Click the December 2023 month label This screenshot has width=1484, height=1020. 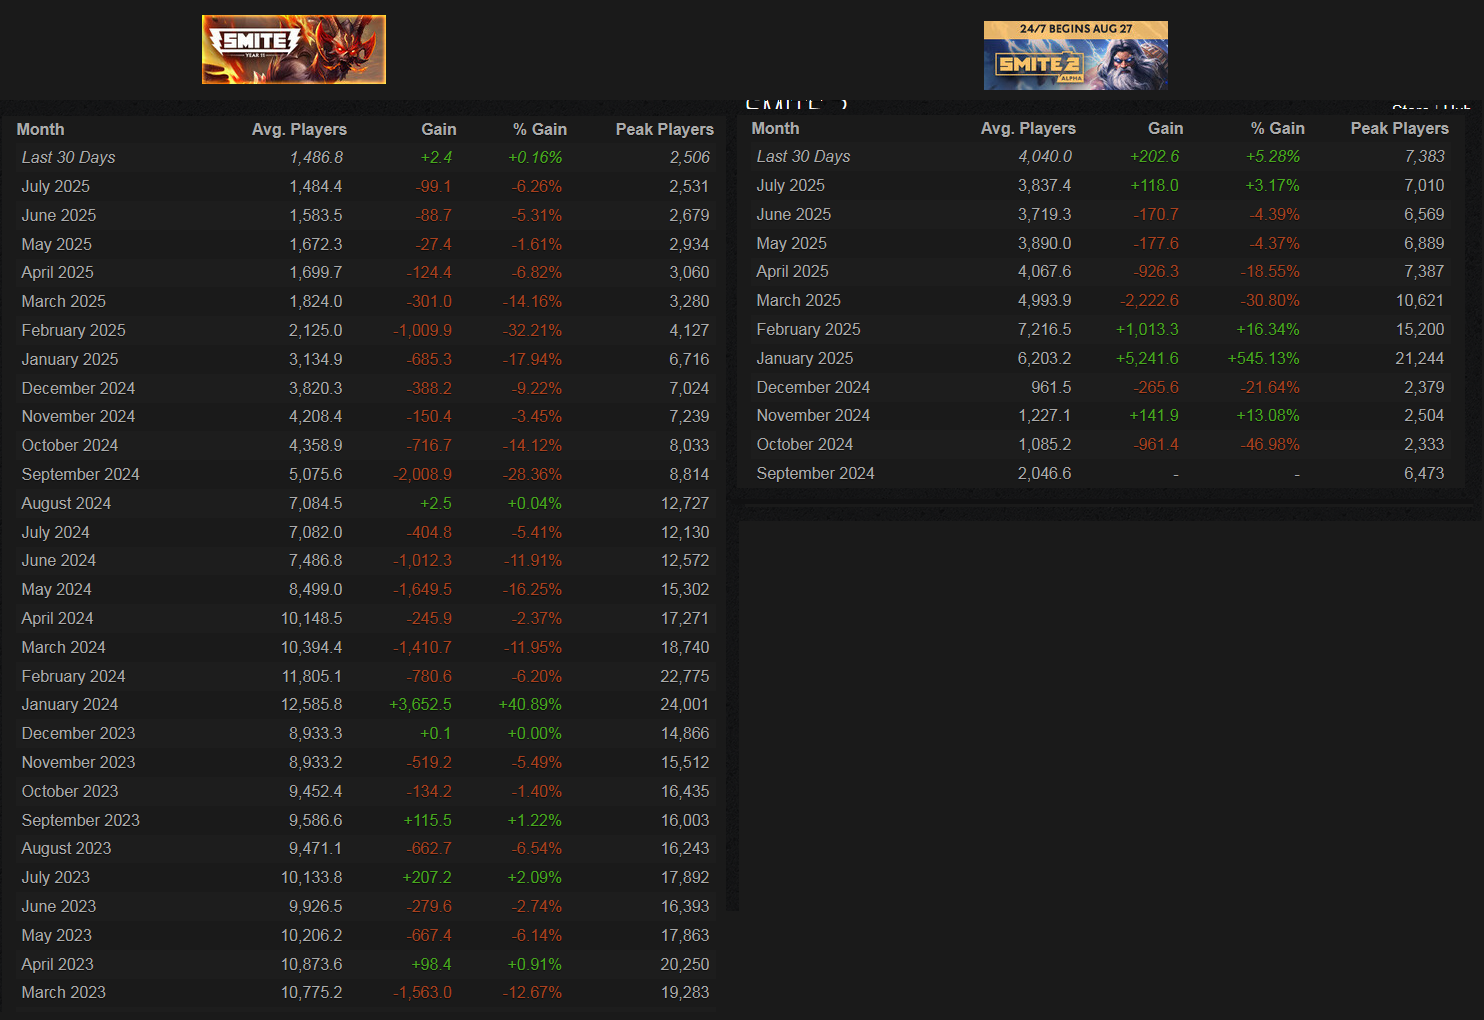pos(78,733)
